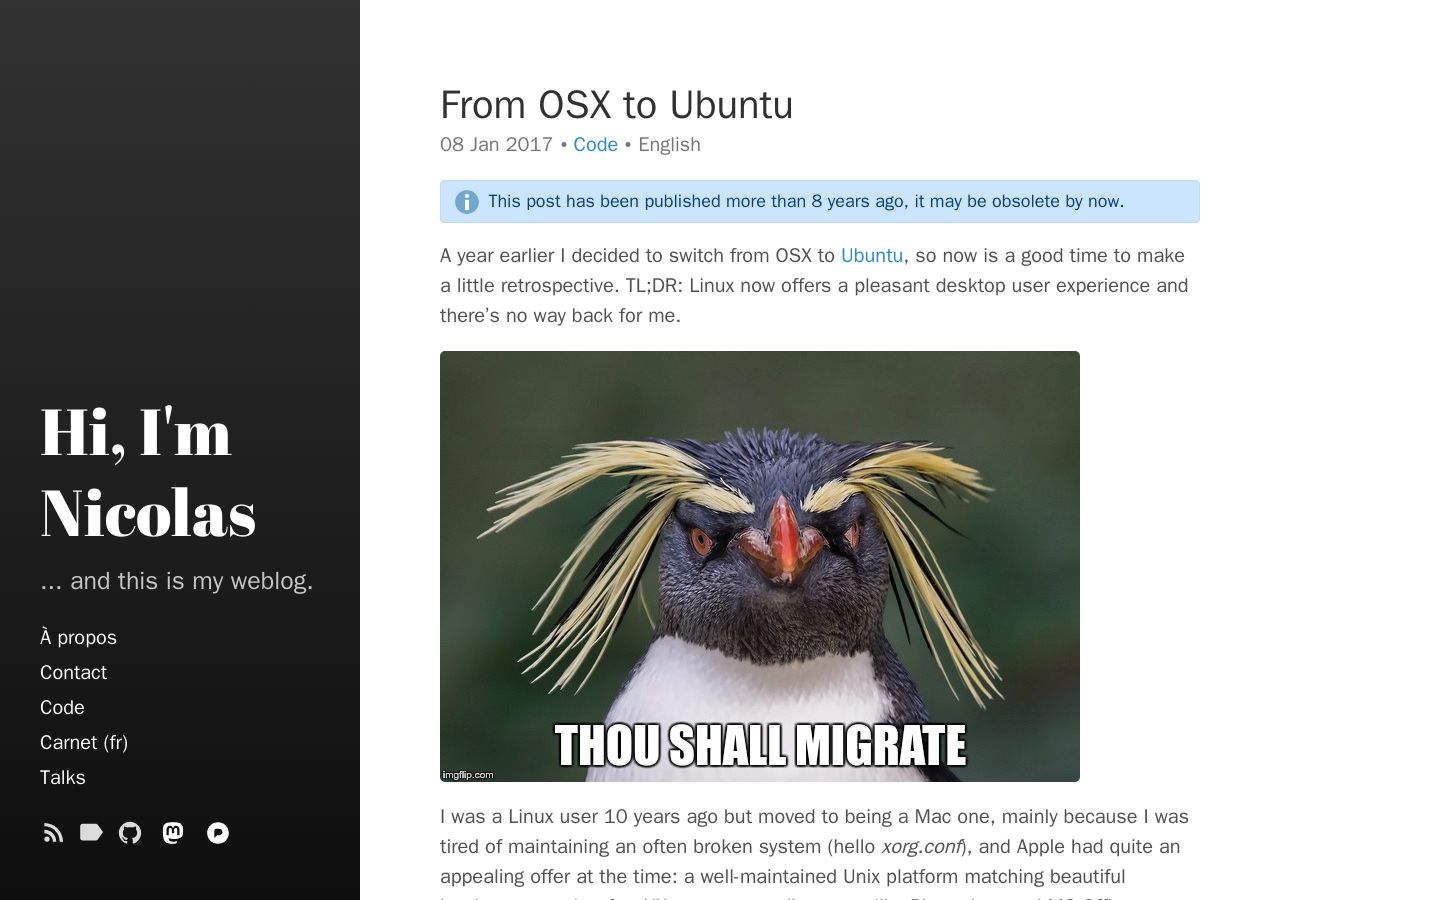The width and height of the screenshot is (1440, 900).
Task: Open the GitHub profile icon
Action: click(x=130, y=833)
